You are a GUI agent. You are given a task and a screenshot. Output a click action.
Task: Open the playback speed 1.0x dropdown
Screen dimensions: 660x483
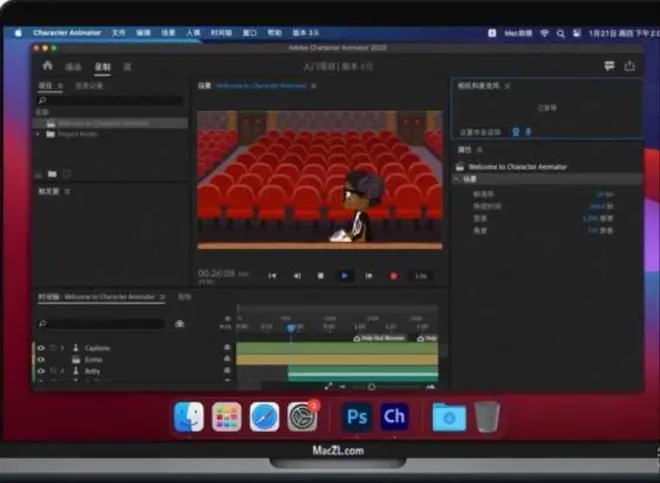tap(421, 275)
